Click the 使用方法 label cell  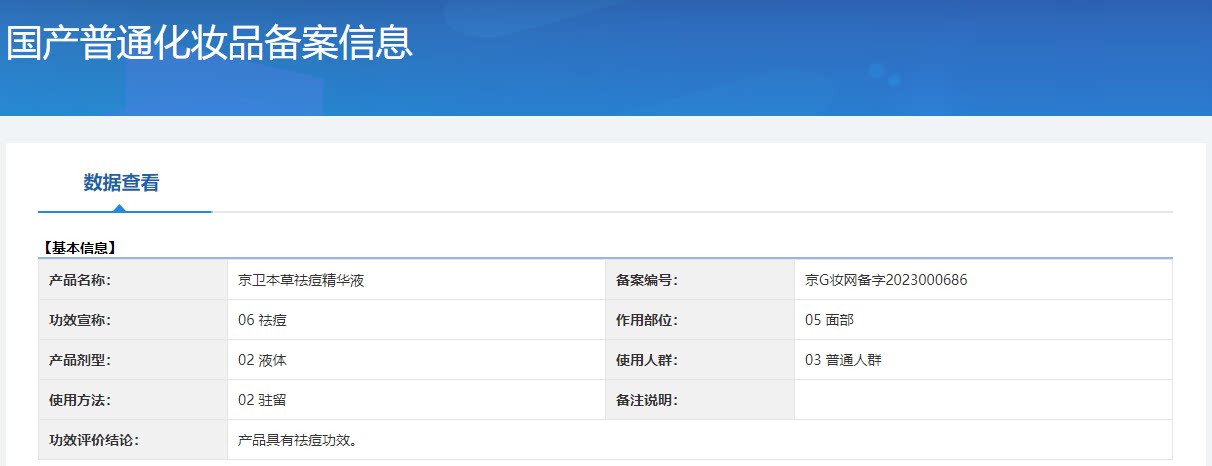[80, 400]
